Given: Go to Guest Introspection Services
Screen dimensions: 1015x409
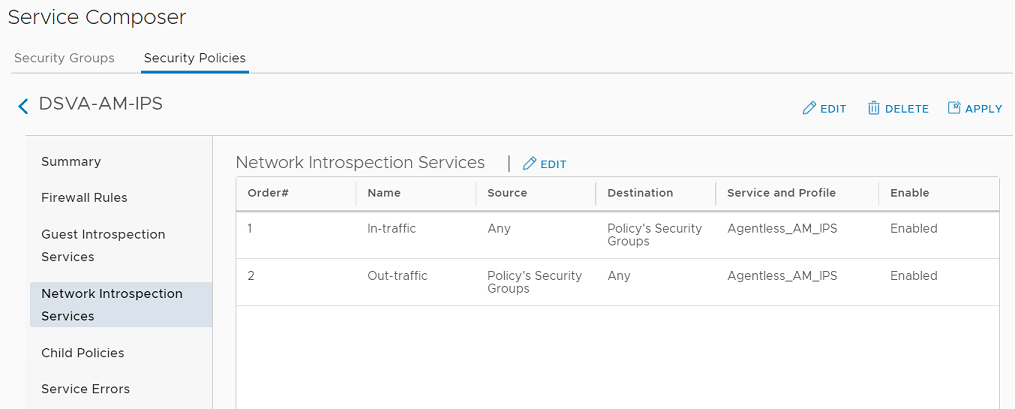Looking at the screenshot, I should (103, 245).
